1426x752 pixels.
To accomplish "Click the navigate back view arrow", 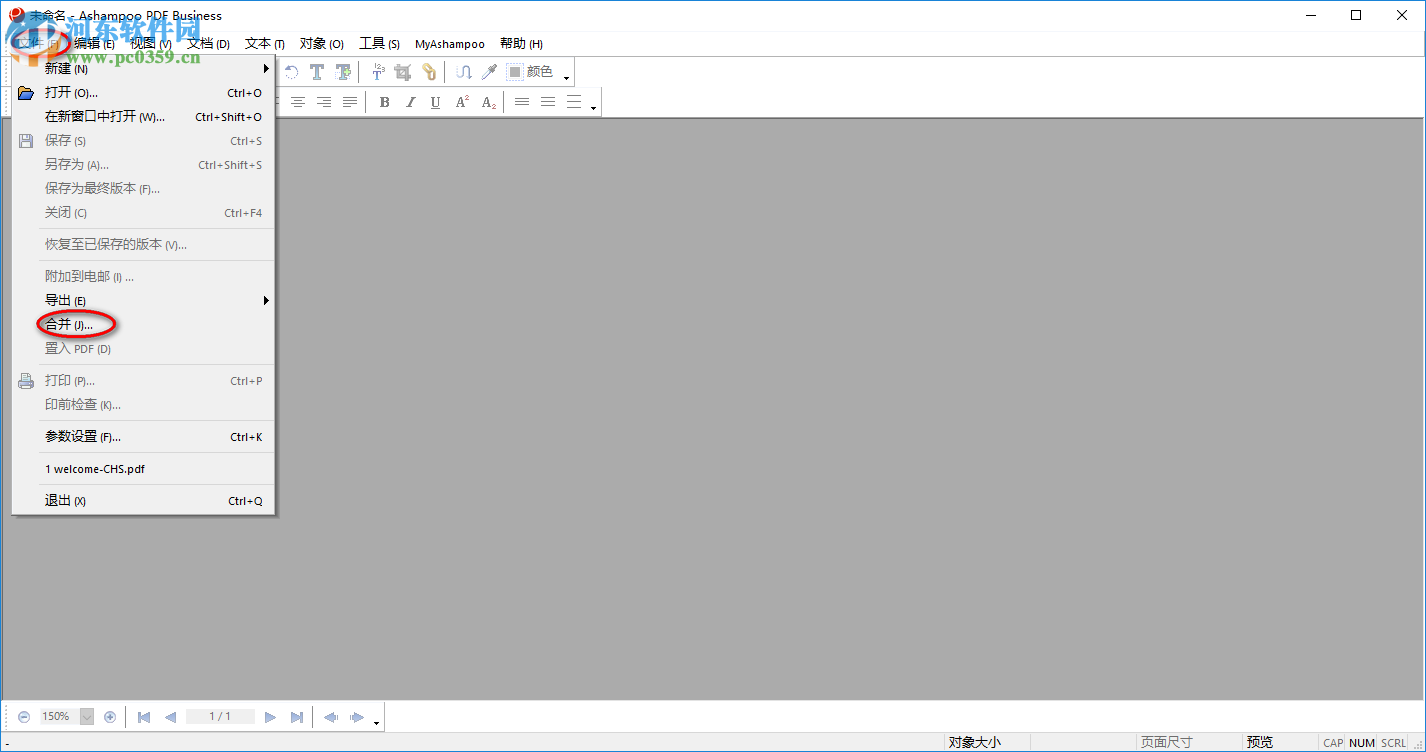I will 331,717.
